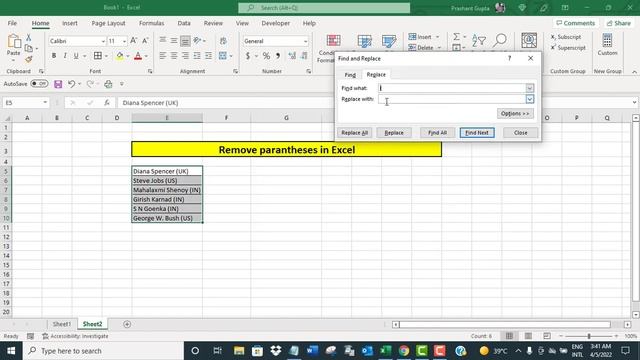The image size is (640, 360).
Task: Click the Custom group icon
Action: point(607,44)
